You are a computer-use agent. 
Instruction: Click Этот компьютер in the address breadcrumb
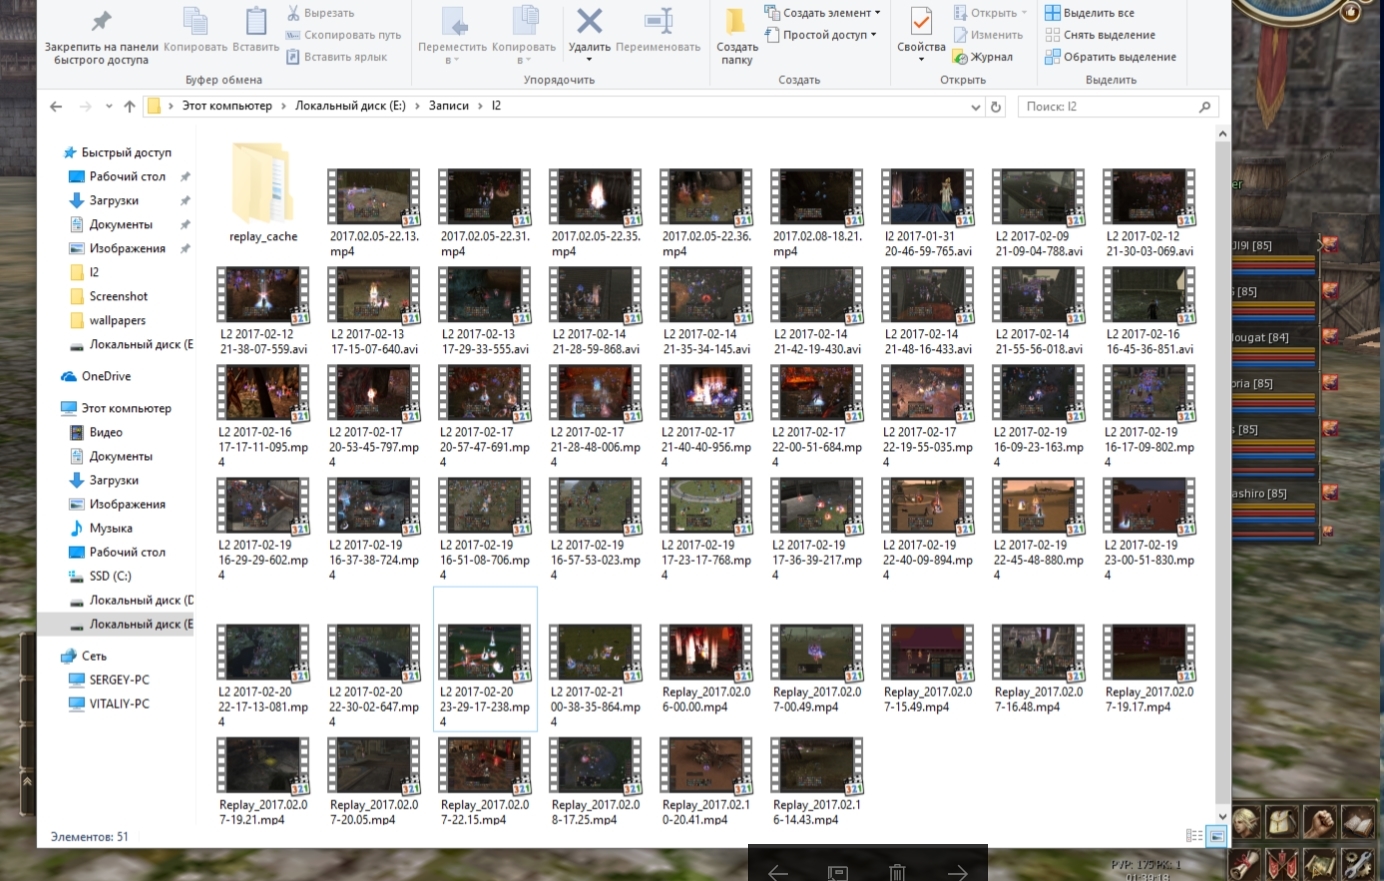(x=227, y=106)
